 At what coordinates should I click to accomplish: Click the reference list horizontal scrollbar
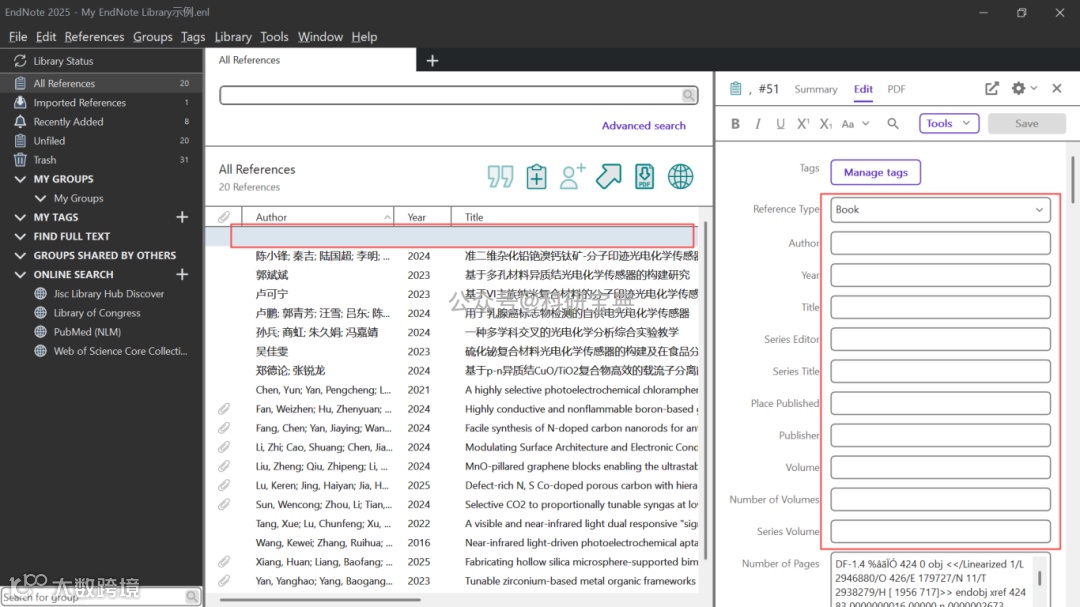tap(320, 600)
